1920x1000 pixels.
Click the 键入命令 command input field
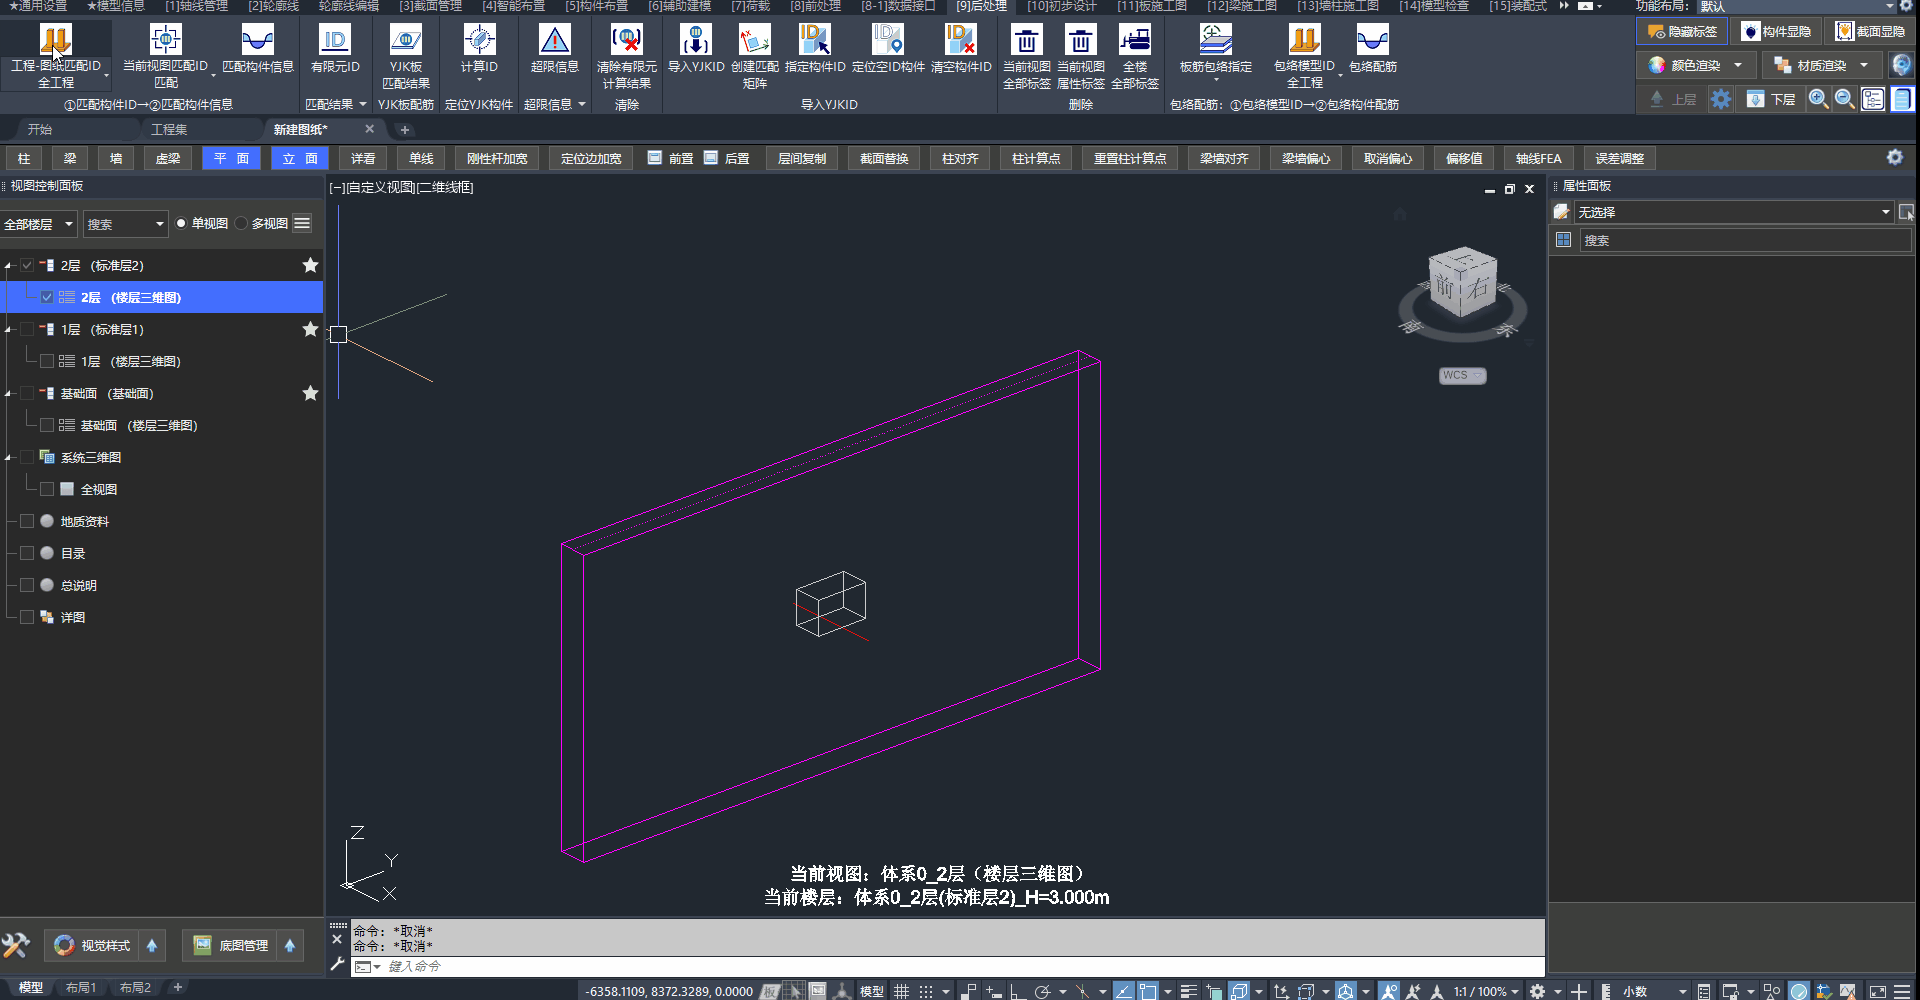pos(900,967)
